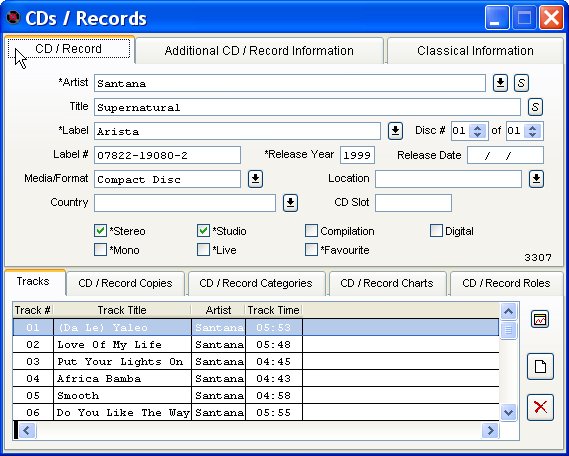Switch to Additional CD / Record Information tab
This screenshot has height=456, width=569.
(259, 51)
